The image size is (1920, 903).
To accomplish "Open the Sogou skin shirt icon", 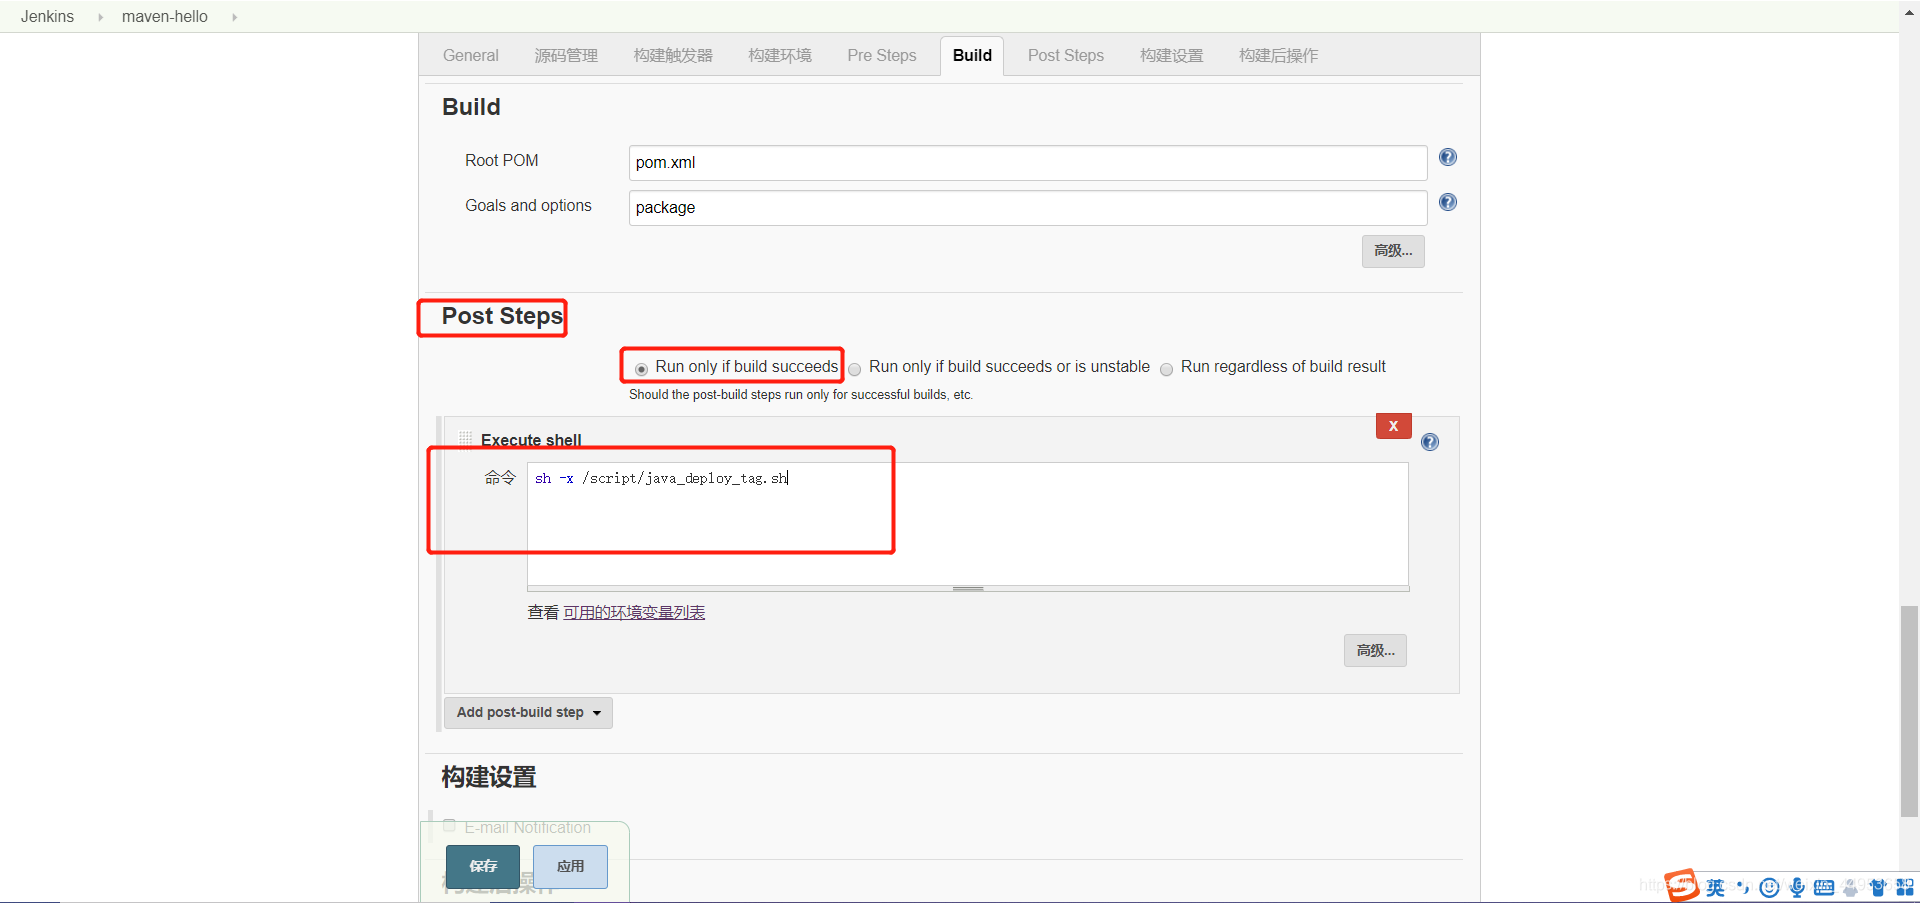I will [x=1878, y=887].
